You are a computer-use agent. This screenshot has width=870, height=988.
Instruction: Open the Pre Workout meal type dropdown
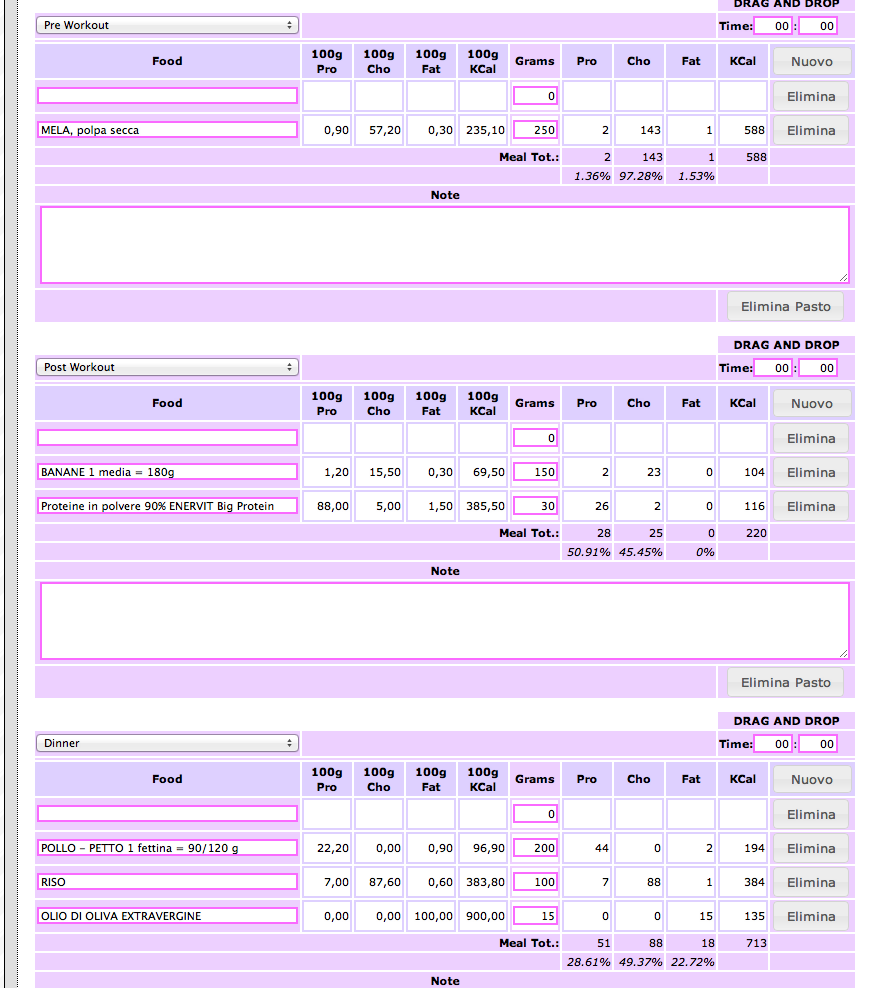point(167,25)
